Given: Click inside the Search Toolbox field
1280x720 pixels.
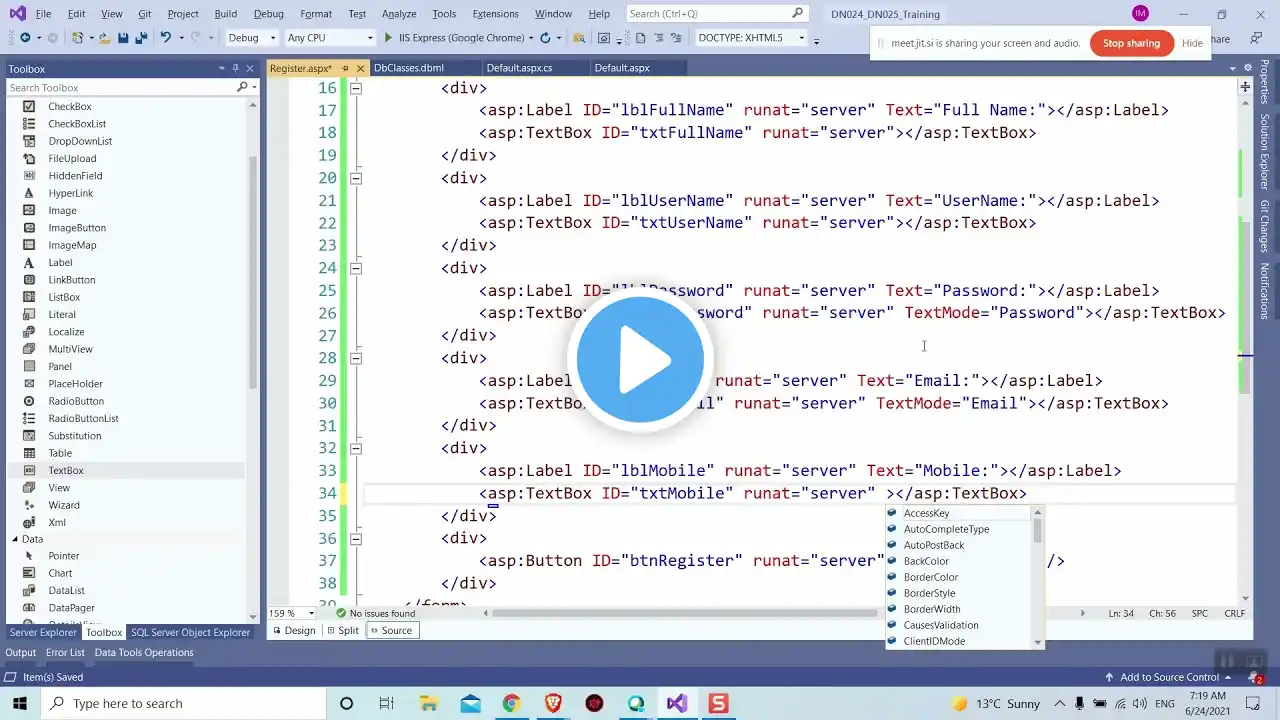Looking at the screenshot, I should (x=120, y=88).
